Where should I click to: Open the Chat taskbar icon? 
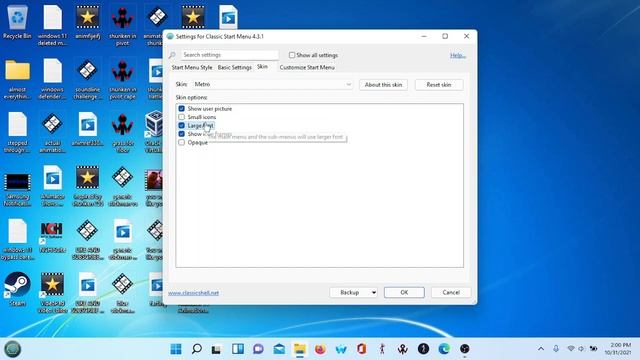point(258,349)
